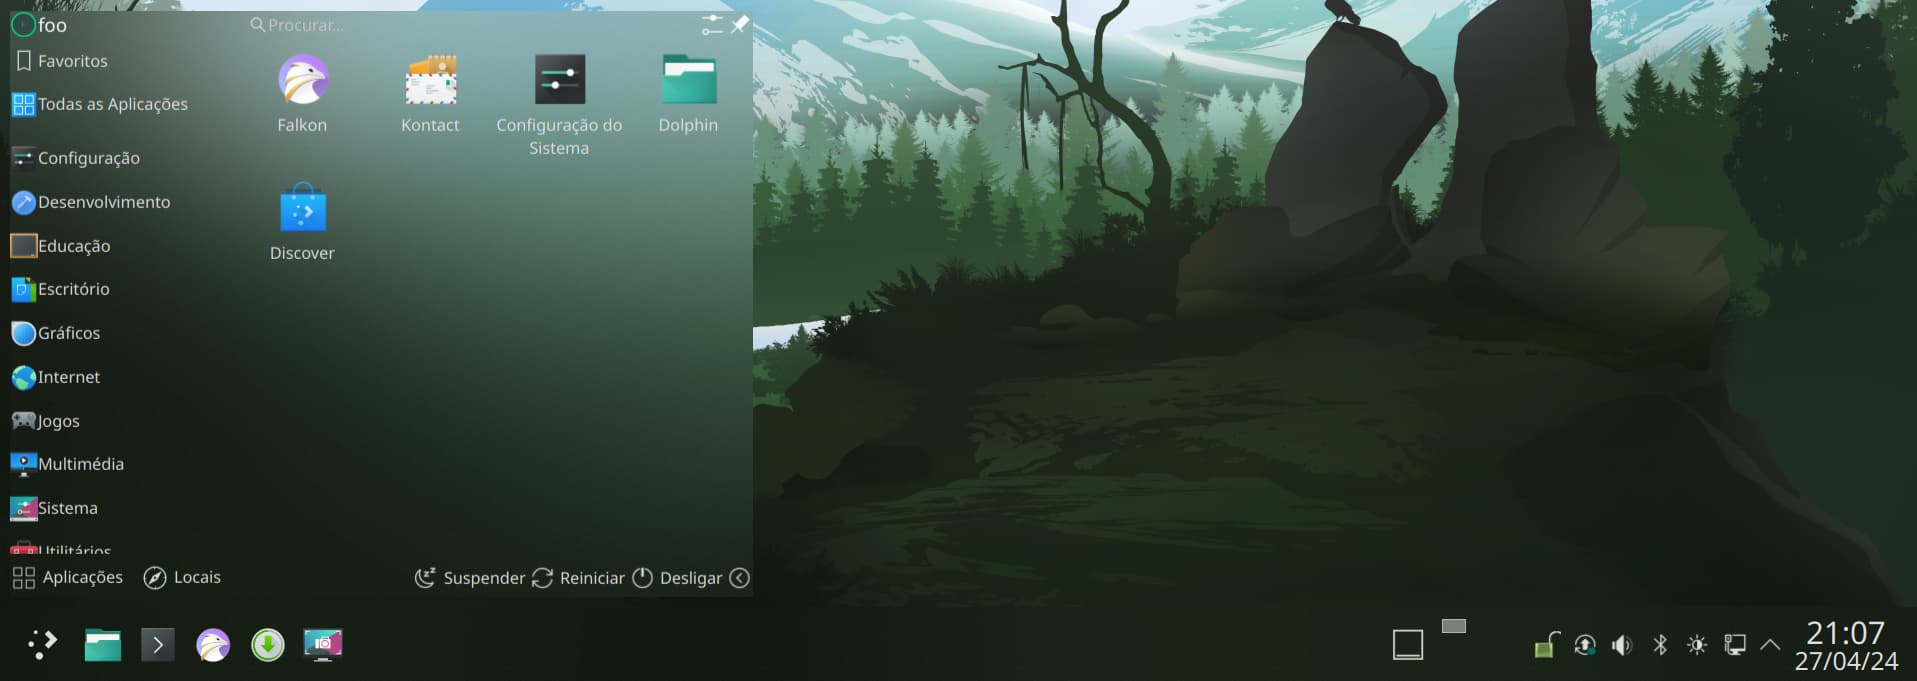Launch the Falkon browser from favorites
The image size is (1917, 681).
[302, 95]
